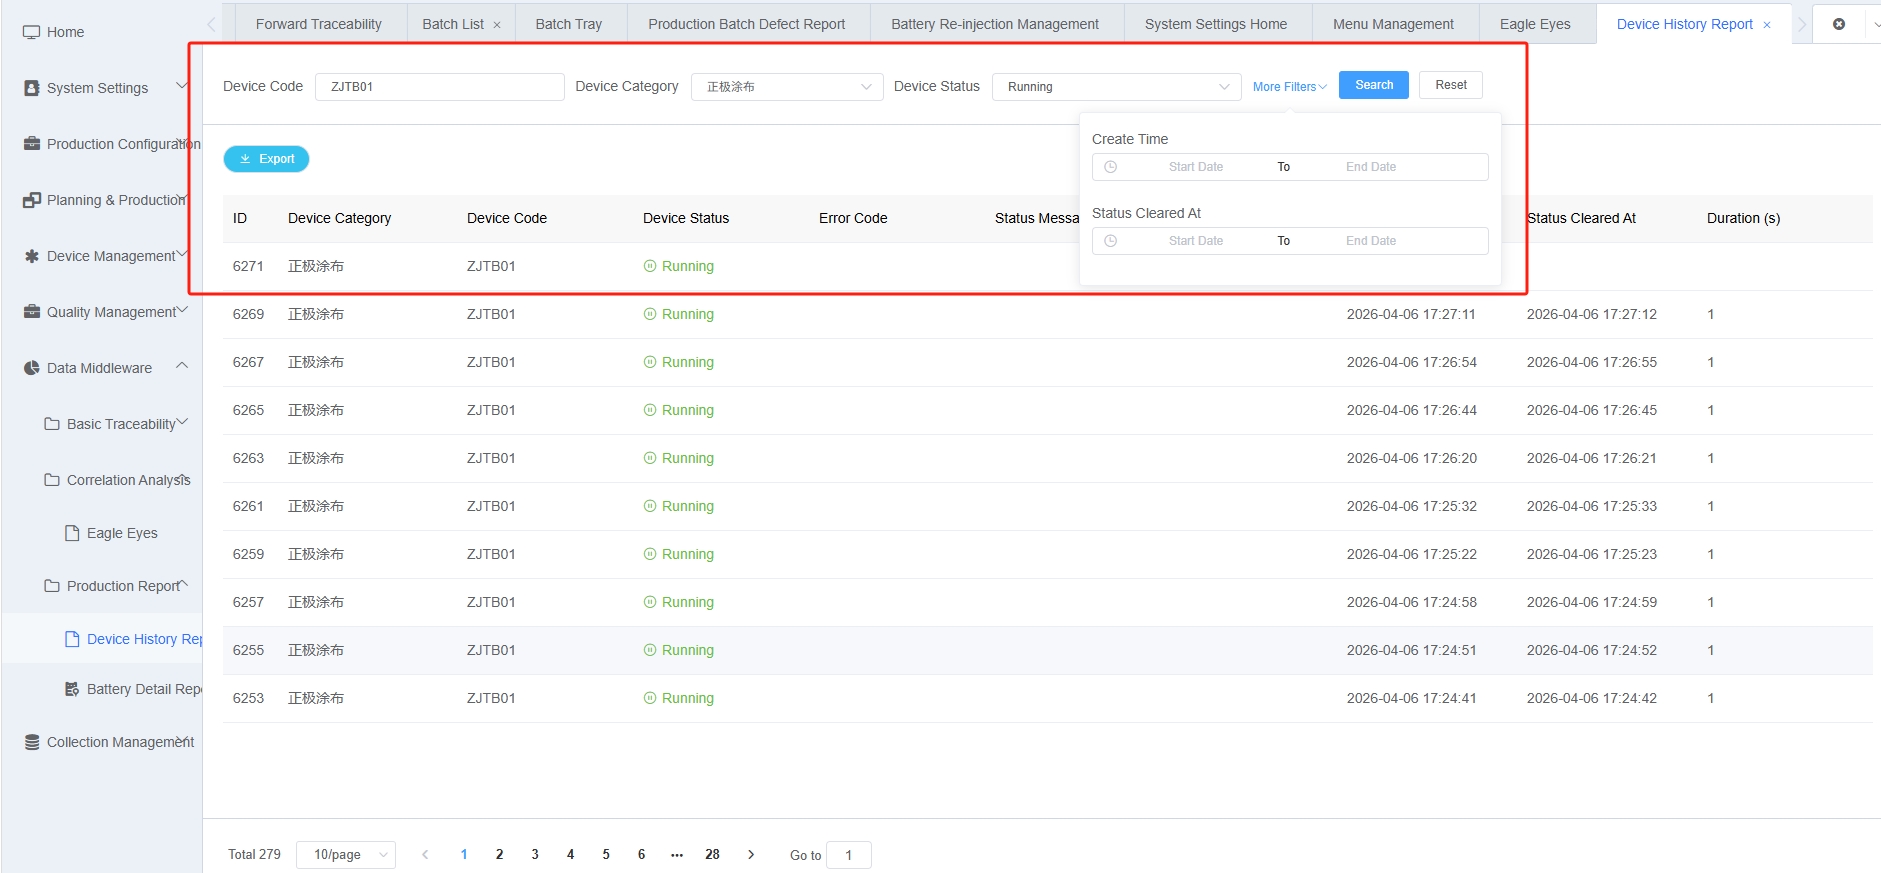
Task: Open the Device Status dropdown
Action: 1117,87
